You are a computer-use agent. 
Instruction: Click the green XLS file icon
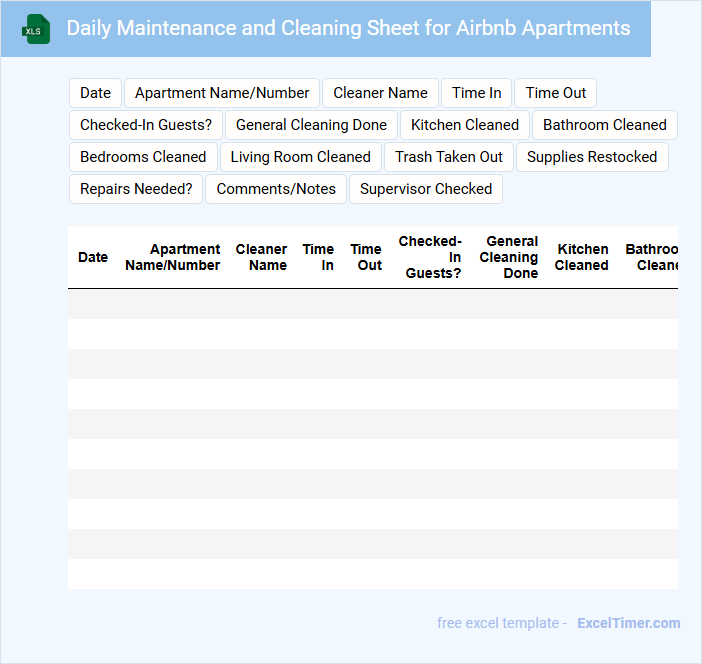coord(36,29)
